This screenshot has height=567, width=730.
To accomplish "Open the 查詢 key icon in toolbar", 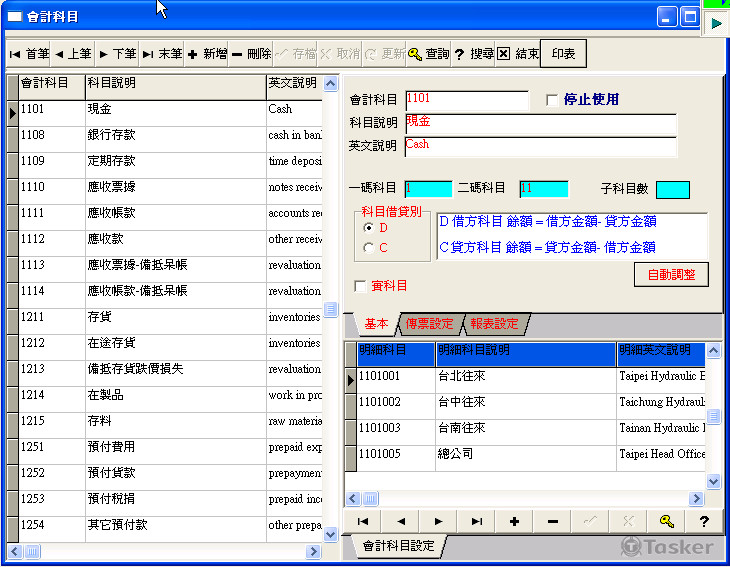I will click(x=429, y=54).
